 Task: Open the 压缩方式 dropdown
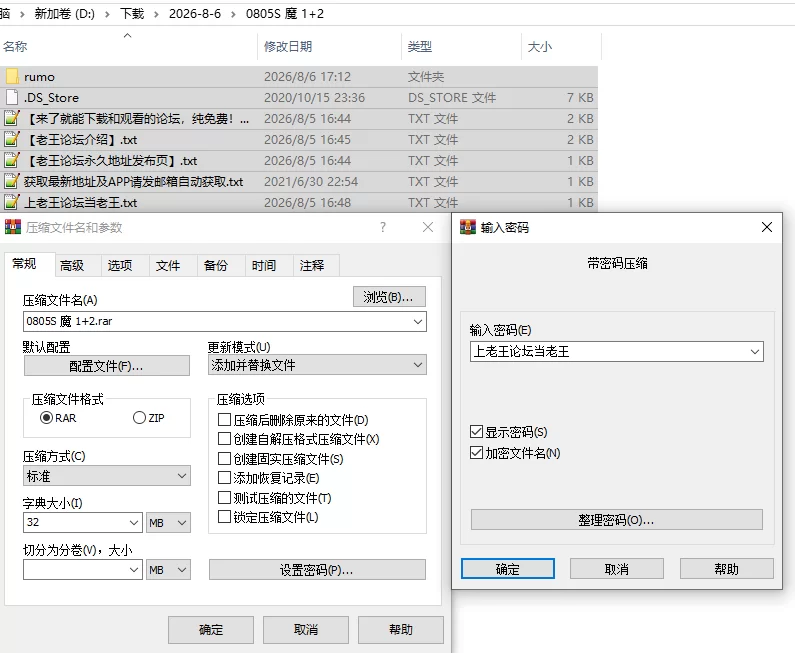tap(182, 476)
